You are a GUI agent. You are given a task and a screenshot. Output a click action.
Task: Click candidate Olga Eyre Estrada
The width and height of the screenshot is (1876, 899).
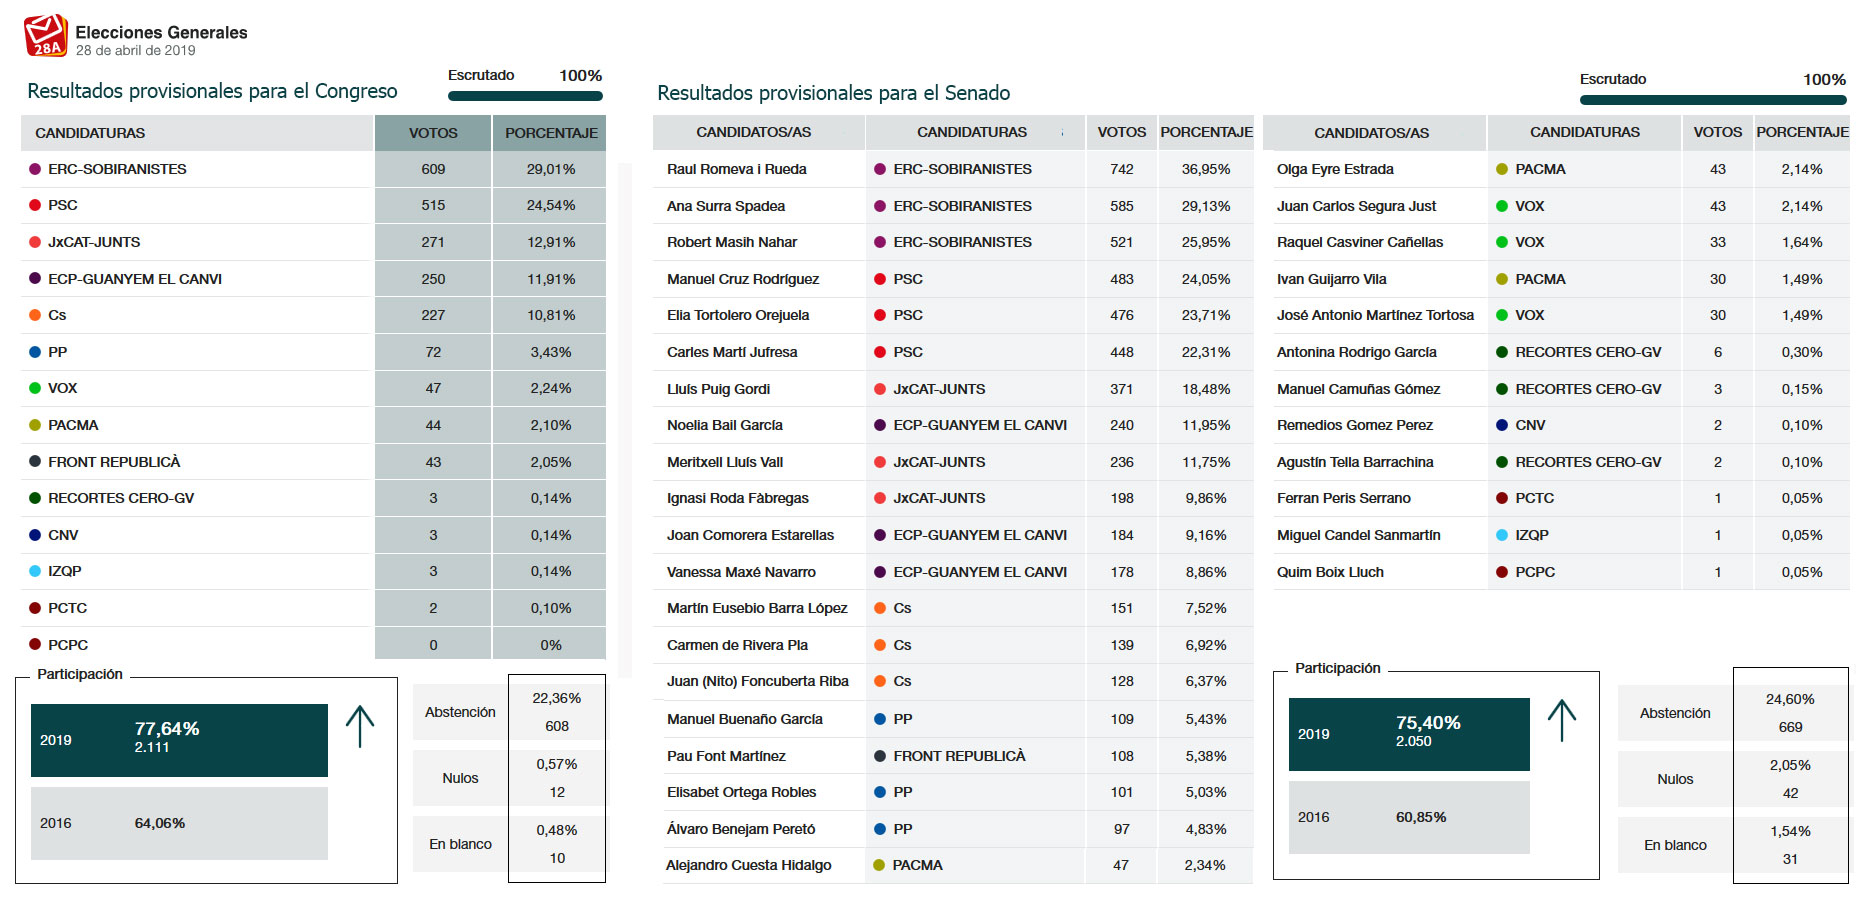pos(1335,169)
